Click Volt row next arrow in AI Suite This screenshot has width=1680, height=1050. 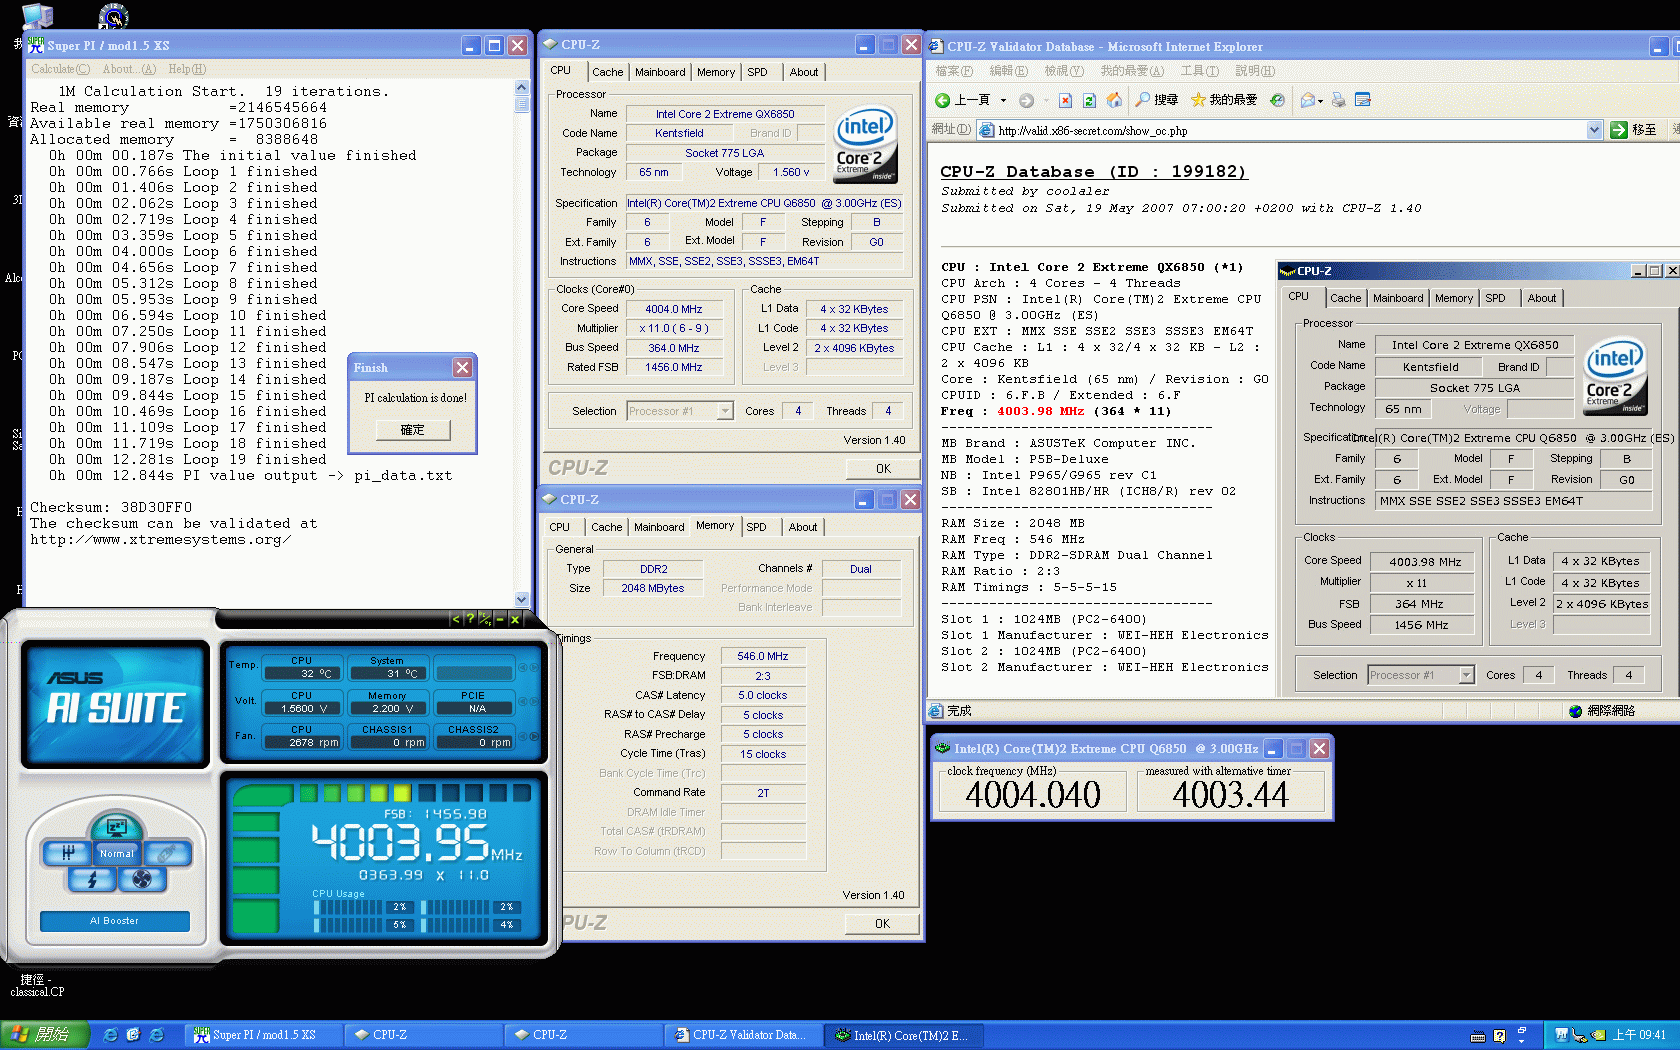tap(535, 701)
